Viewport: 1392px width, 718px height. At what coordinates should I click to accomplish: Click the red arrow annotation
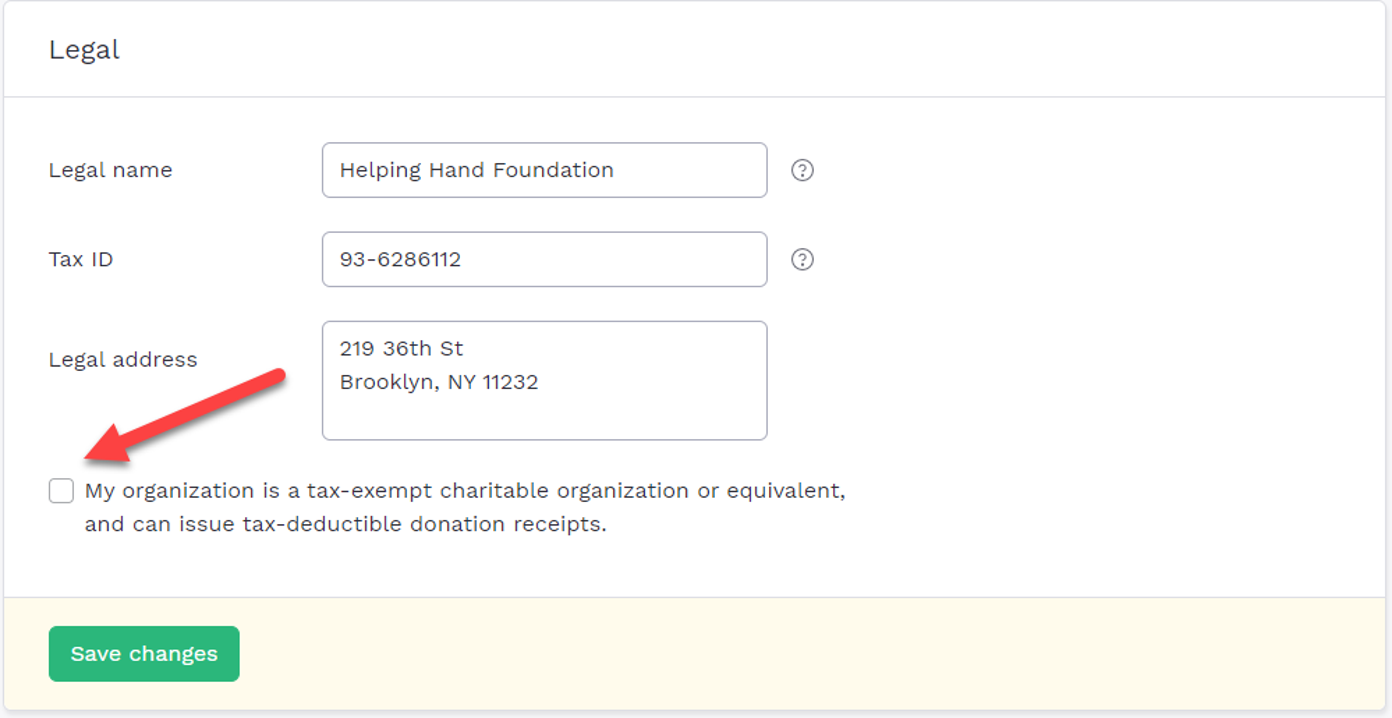pyautogui.click(x=185, y=417)
